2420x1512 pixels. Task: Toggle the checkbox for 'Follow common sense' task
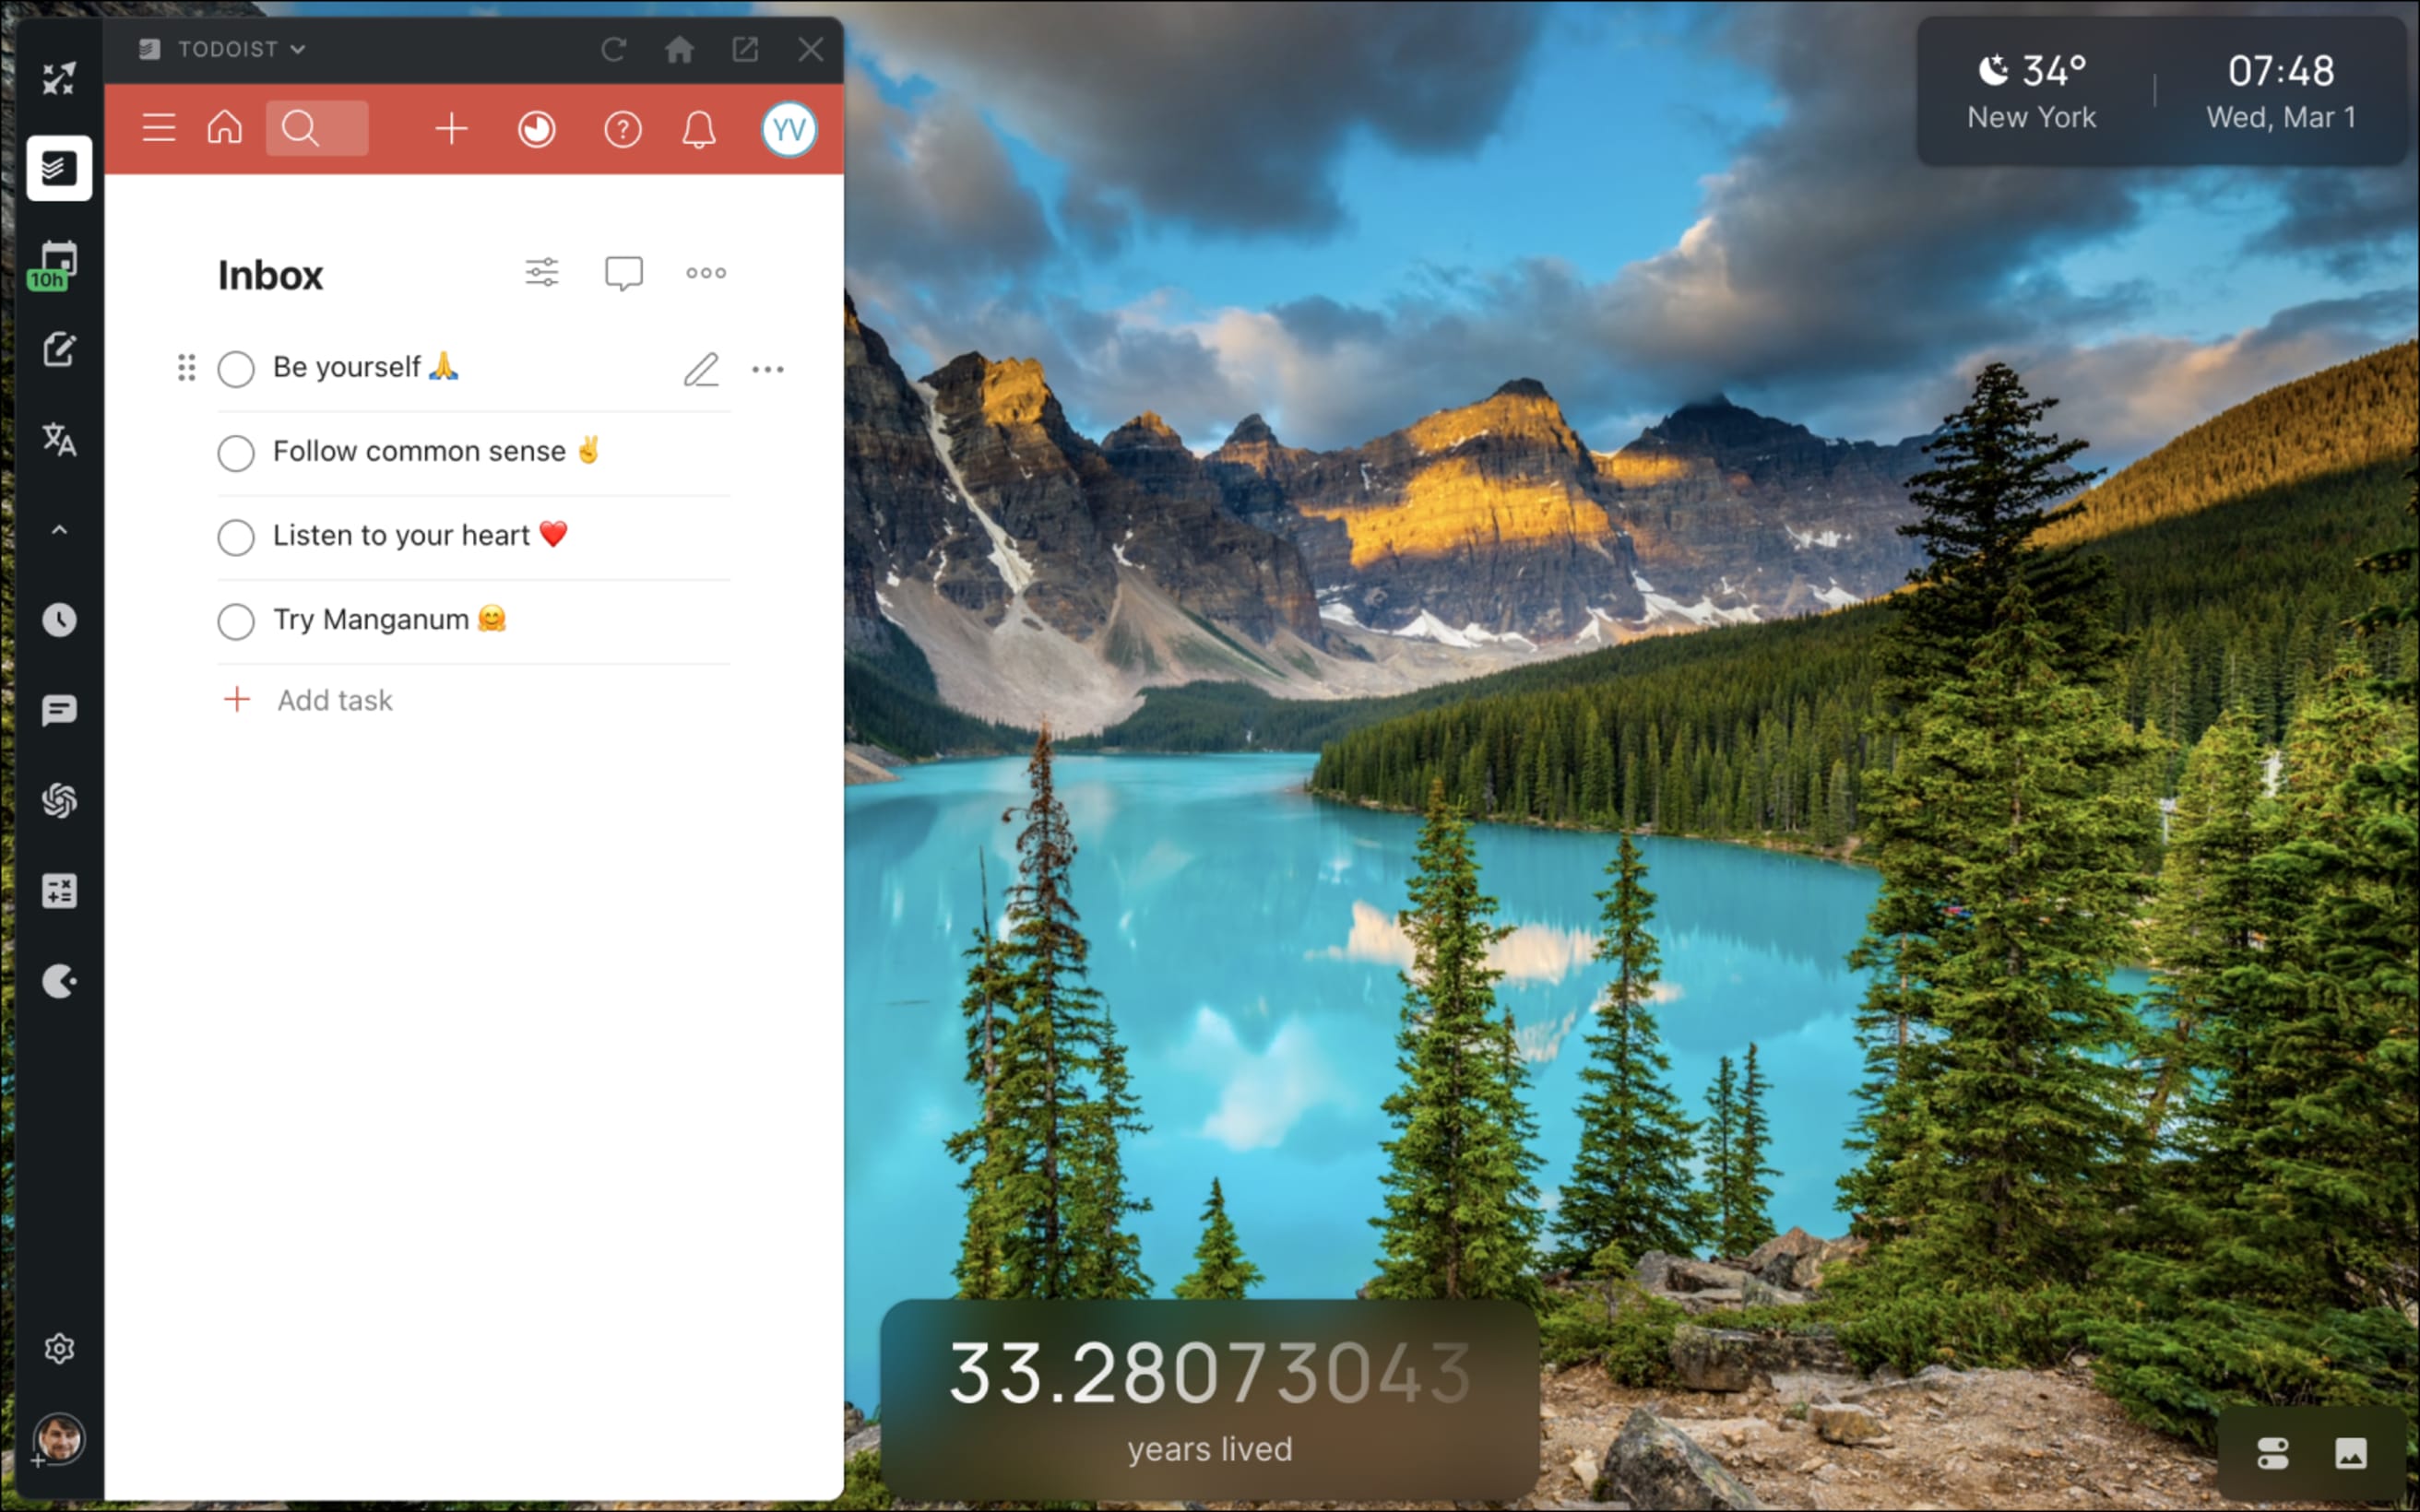pos(235,451)
